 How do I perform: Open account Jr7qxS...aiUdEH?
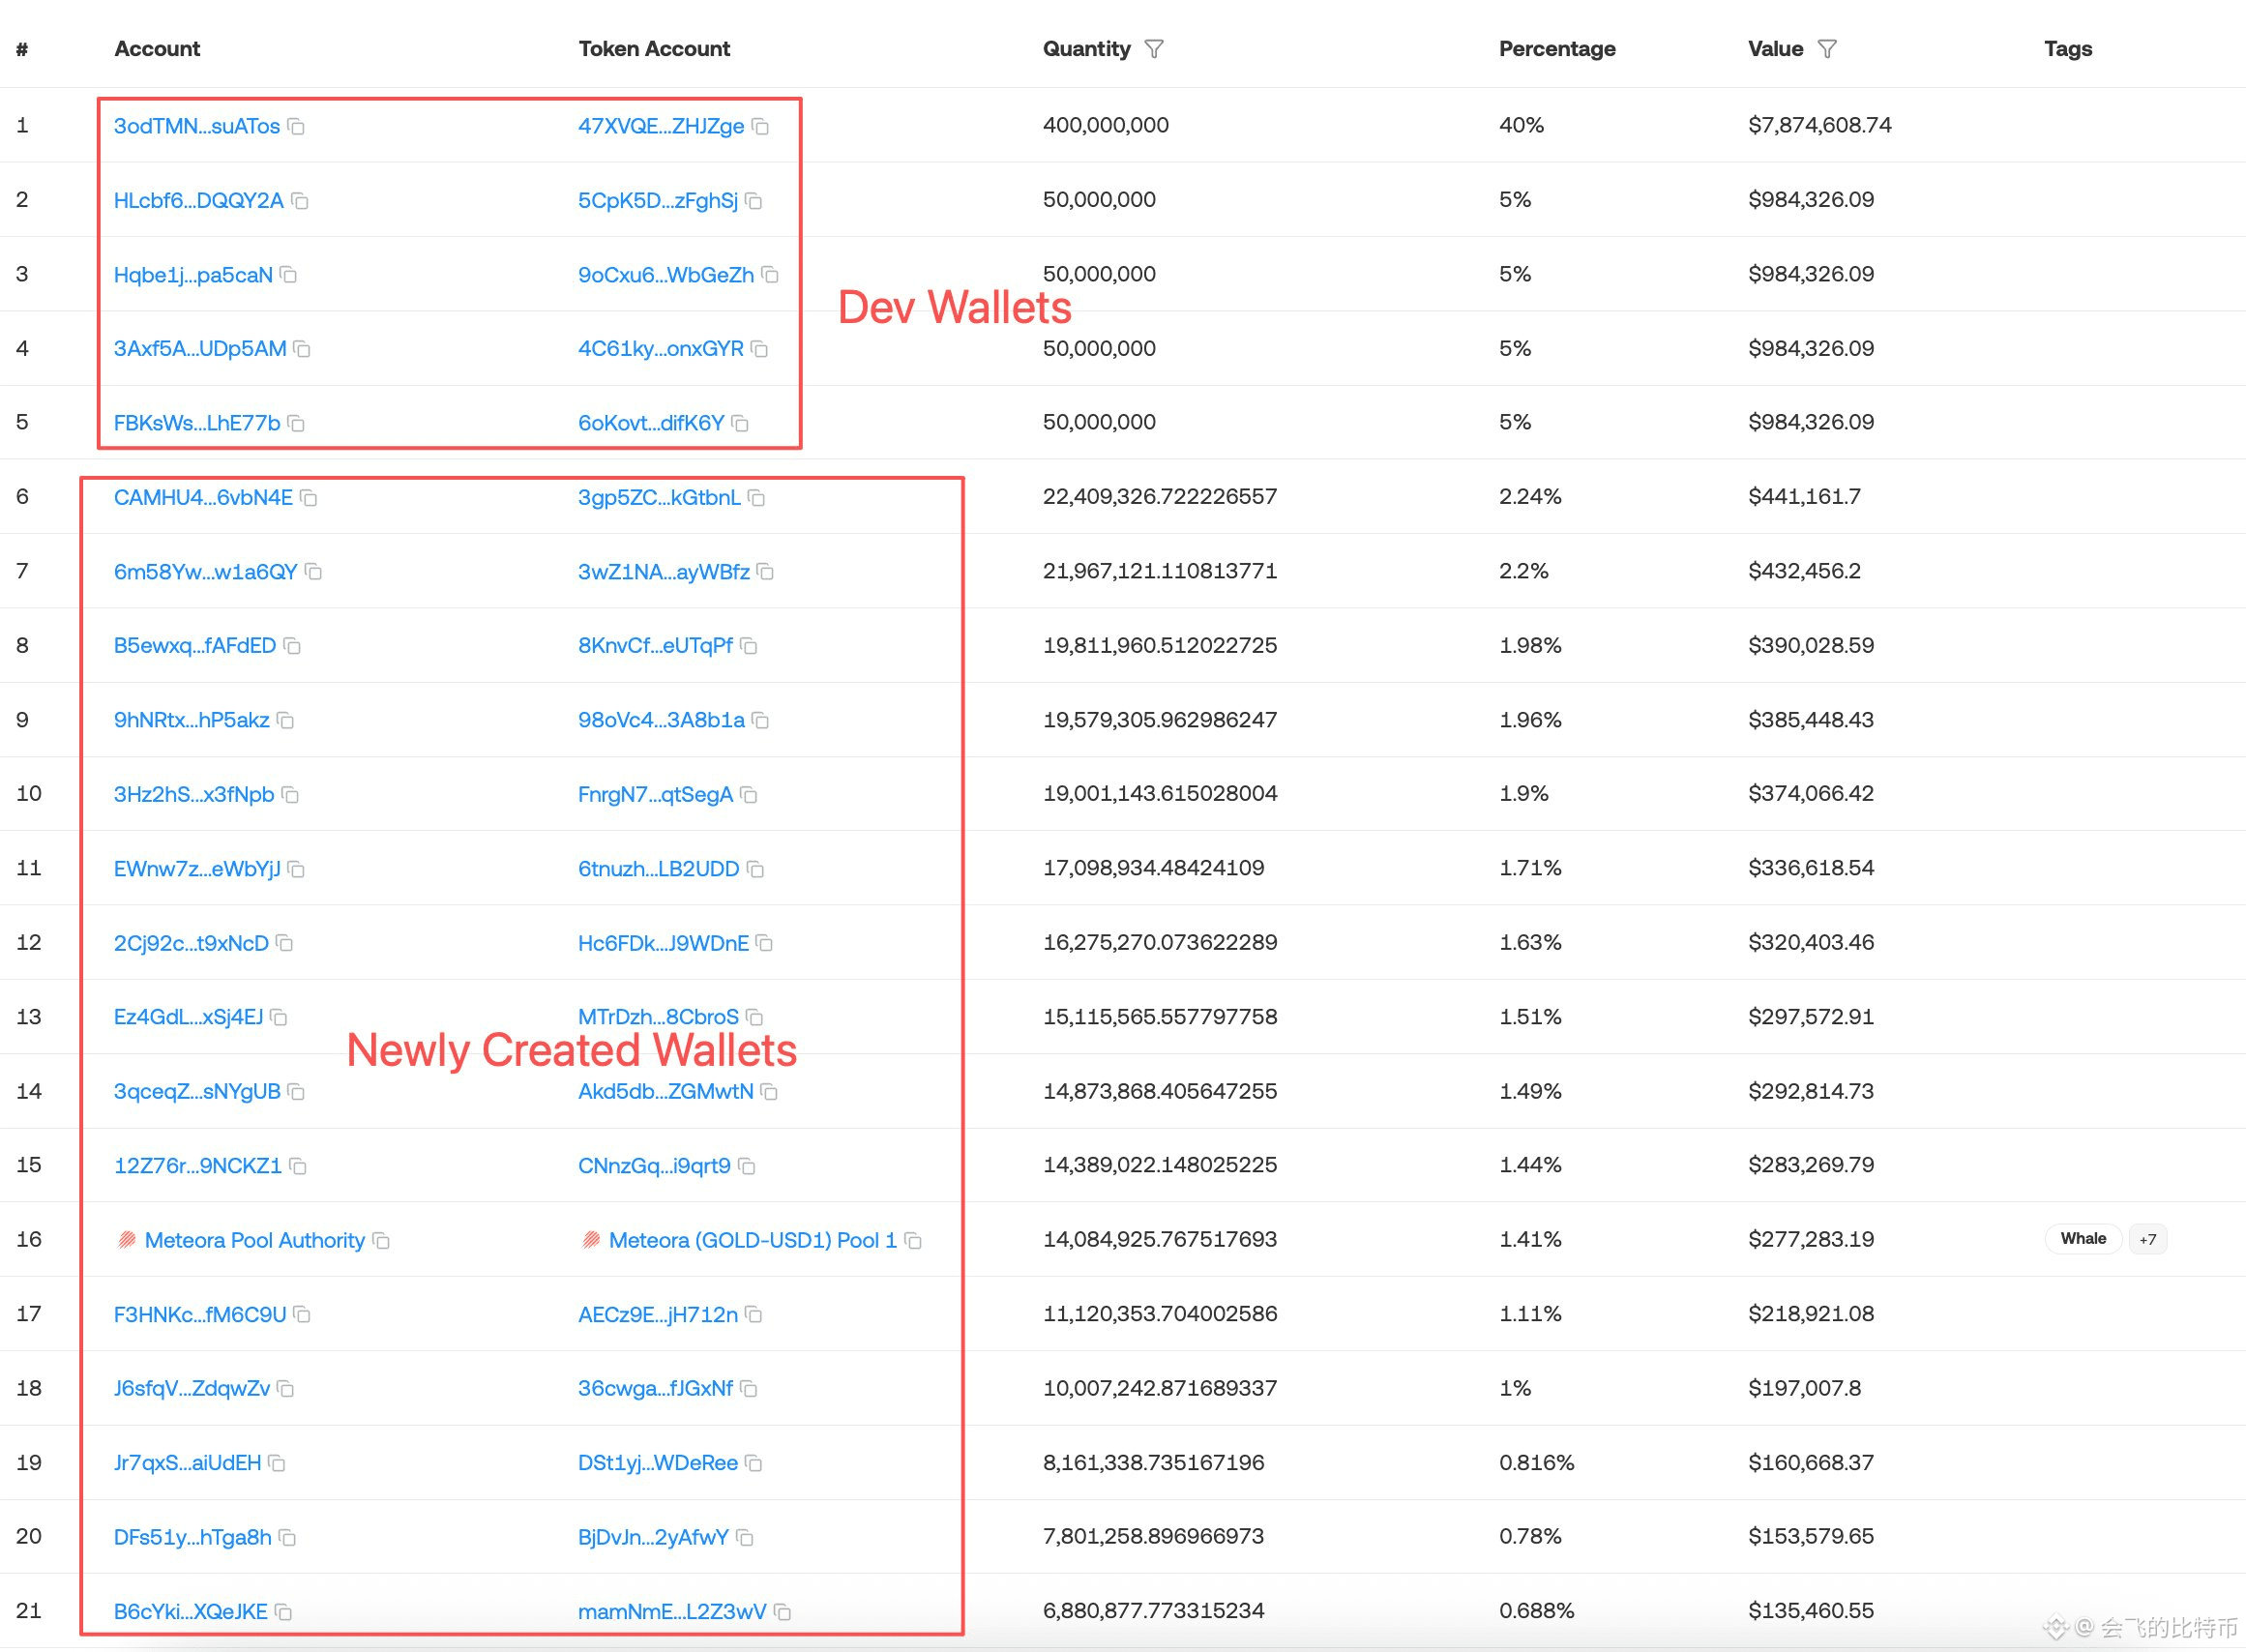pyautogui.click(x=187, y=1463)
